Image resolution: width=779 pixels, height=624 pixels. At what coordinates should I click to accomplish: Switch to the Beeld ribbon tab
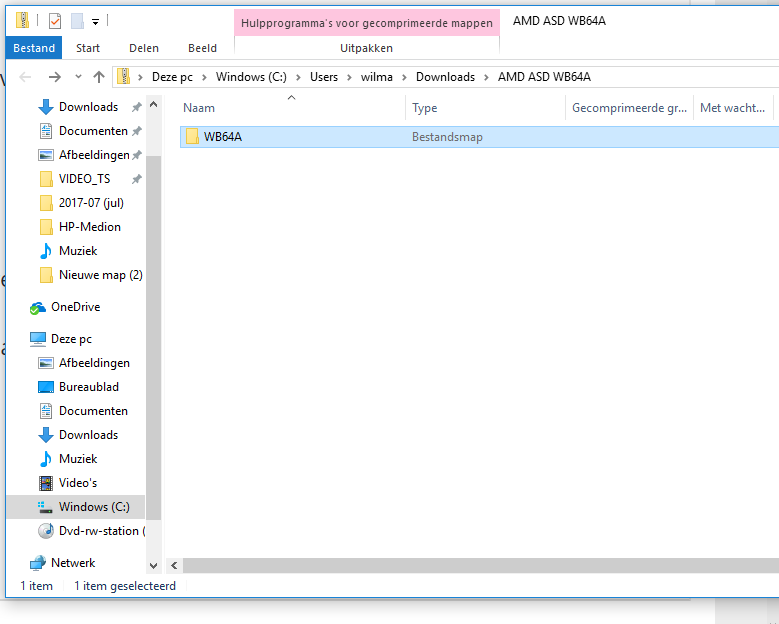pos(202,48)
